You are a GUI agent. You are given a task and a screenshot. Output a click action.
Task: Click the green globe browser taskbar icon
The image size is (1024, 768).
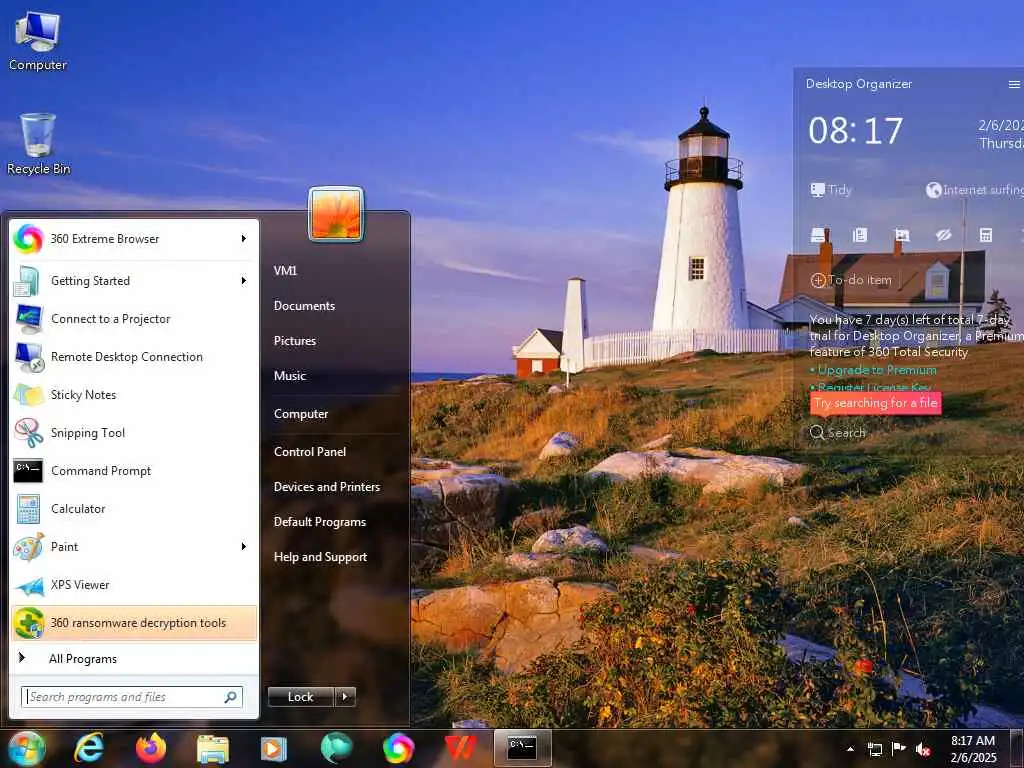pos(336,748)
